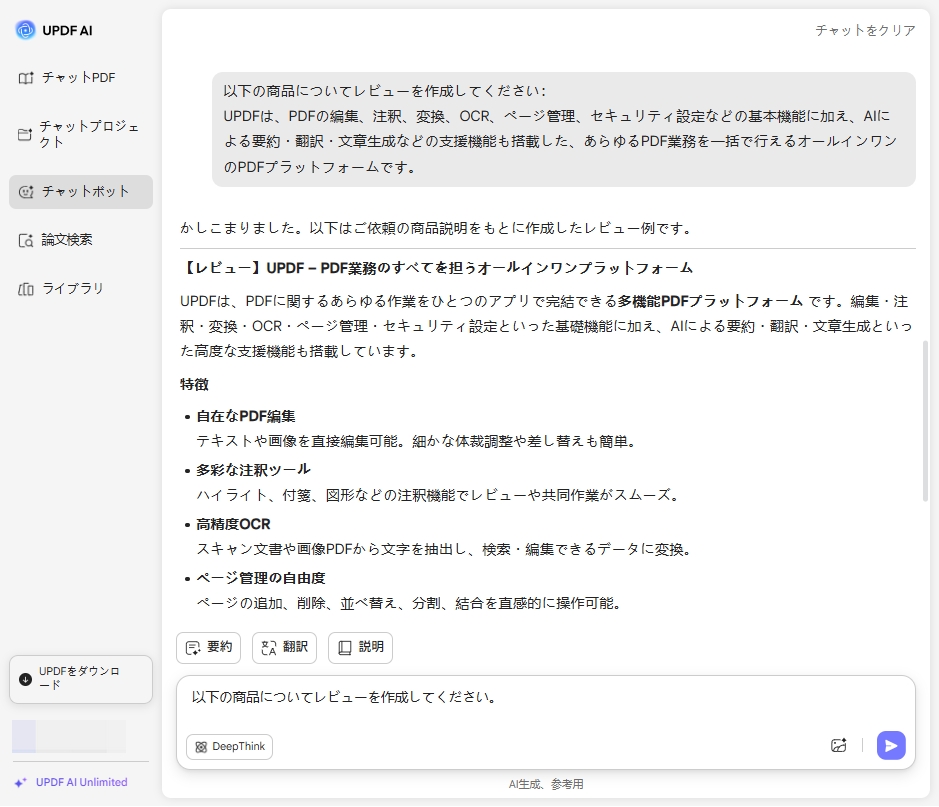Open チャットPDF from the sidebar
Image resolution: width=939 pixels, height=807 pixels.
pos(80,78)
